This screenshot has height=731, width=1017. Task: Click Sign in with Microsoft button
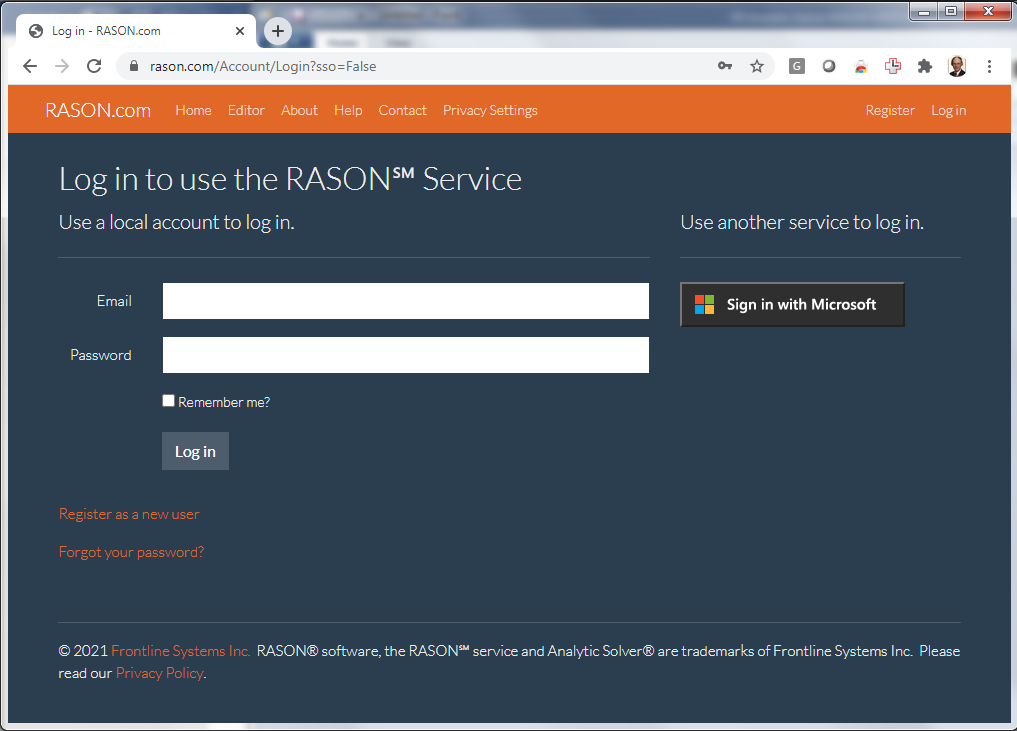click(x=792, y=304)
